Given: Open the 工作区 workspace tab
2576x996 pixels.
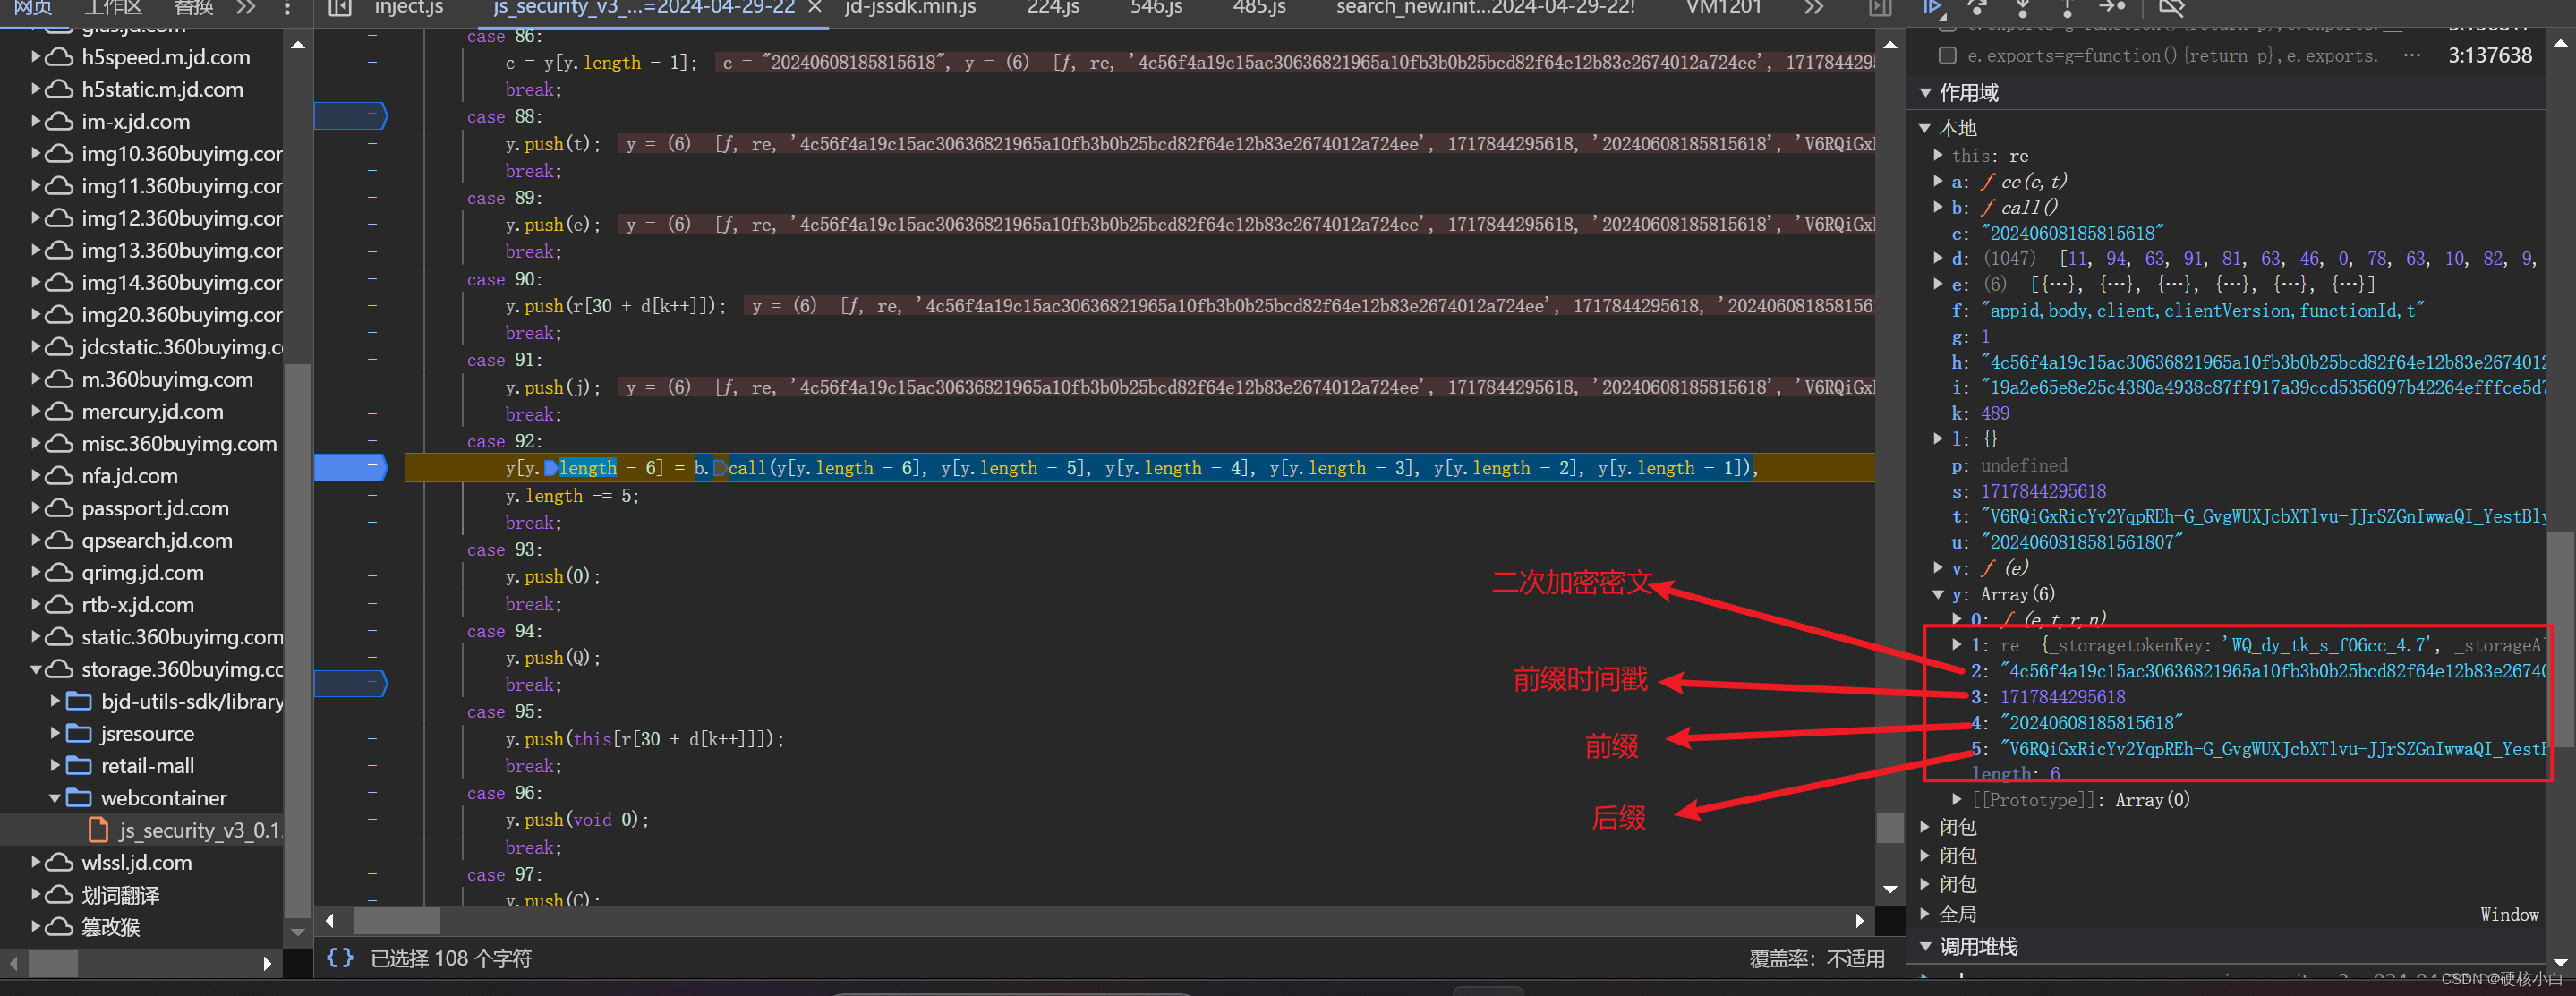Looking at the screenshot, I should click(x=112, y=8).
